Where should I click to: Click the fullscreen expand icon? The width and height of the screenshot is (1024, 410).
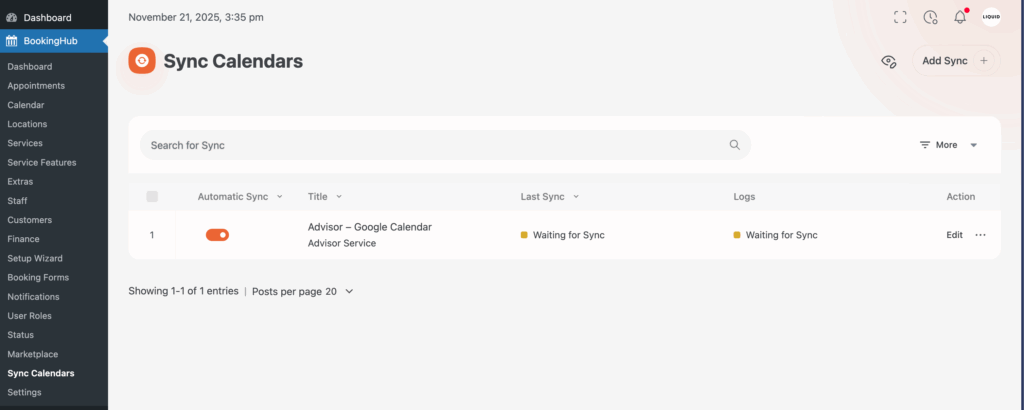[x=900, y=17]
